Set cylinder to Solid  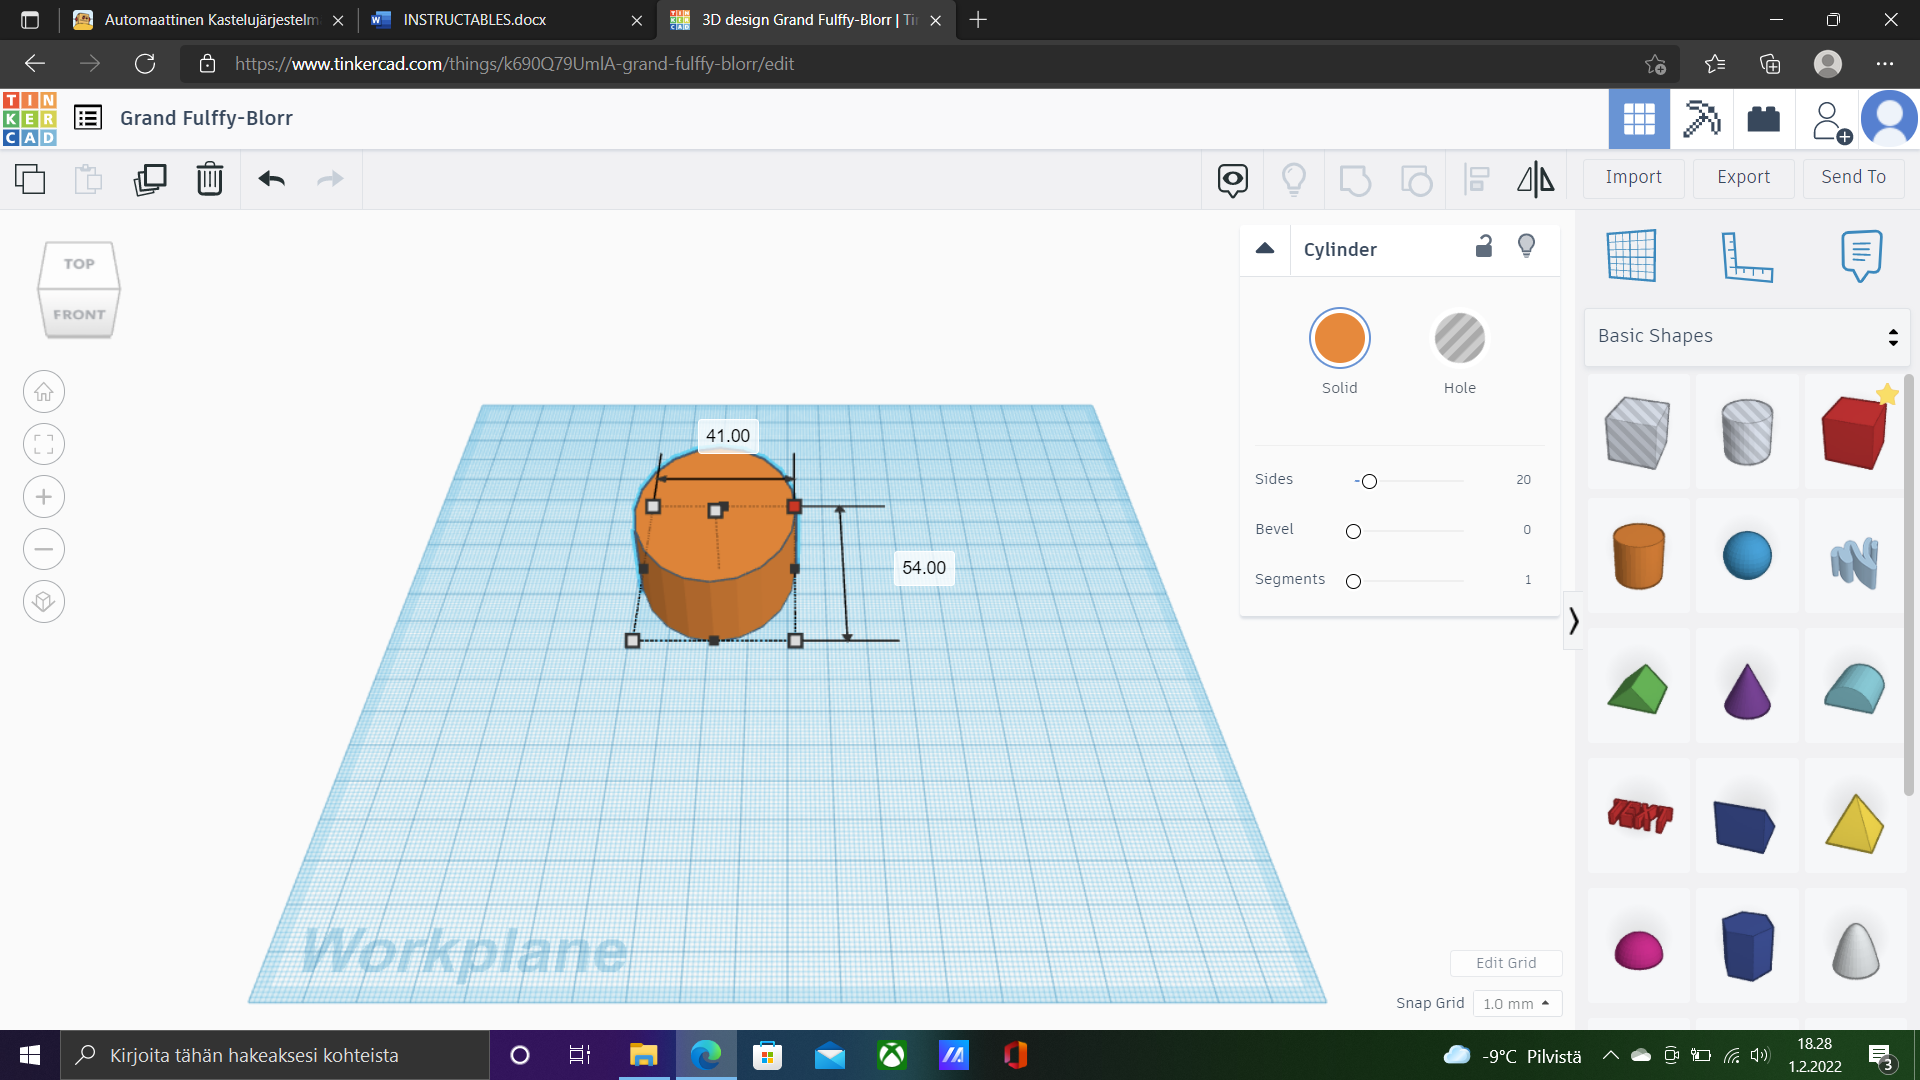(1339, 338)
